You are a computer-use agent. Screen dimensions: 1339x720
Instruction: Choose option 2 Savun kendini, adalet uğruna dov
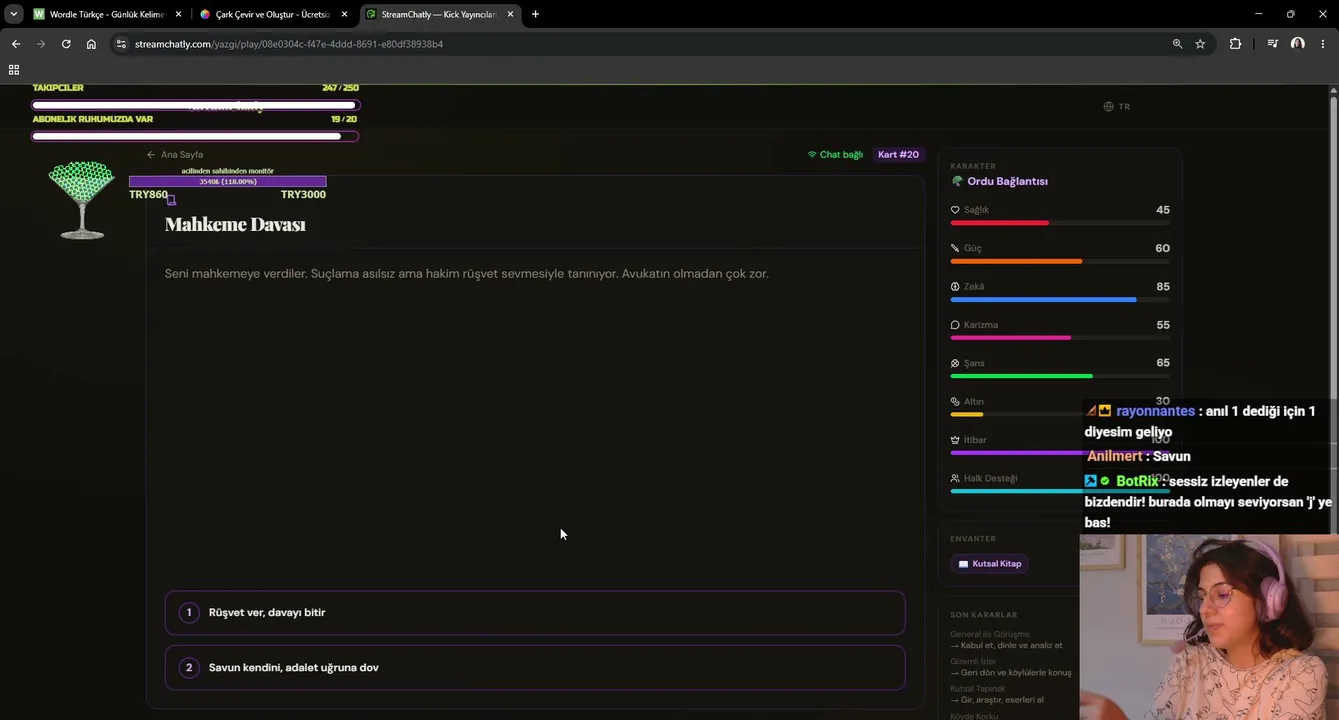pyautogui.click(x=535, y=668)
